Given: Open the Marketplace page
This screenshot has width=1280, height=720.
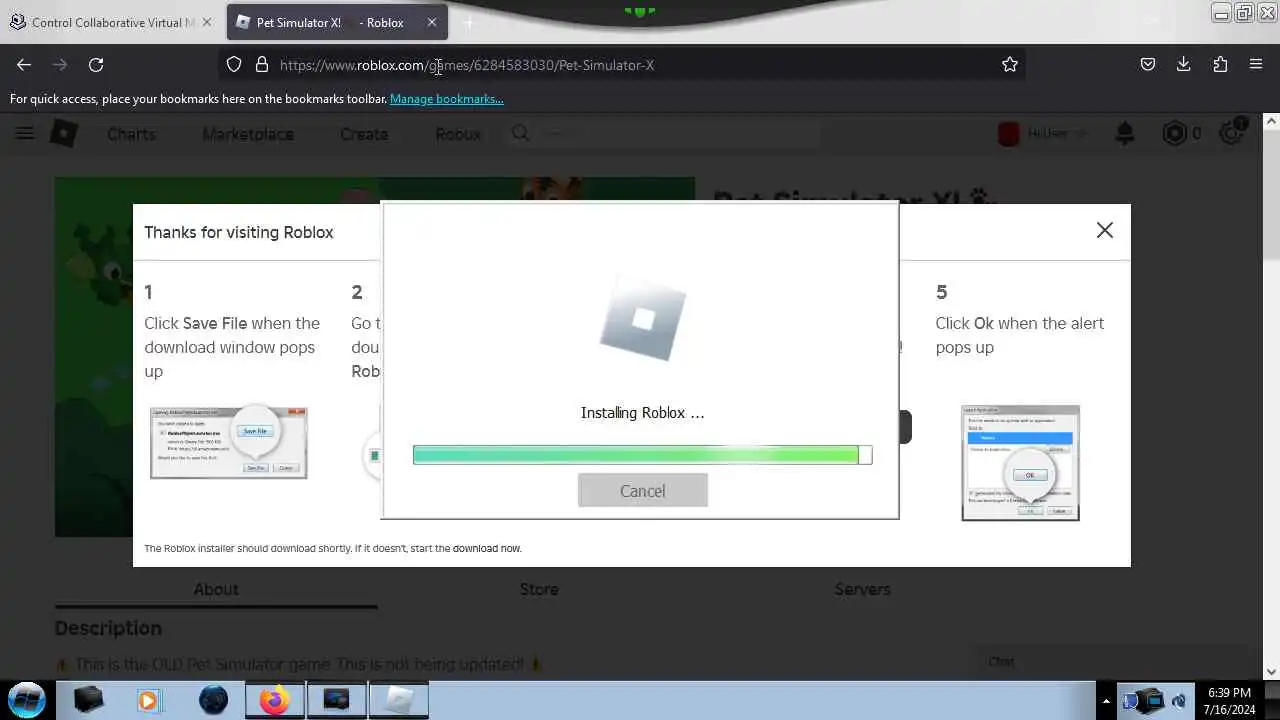Looking at the screenshot, I should (x=248, y=134).
